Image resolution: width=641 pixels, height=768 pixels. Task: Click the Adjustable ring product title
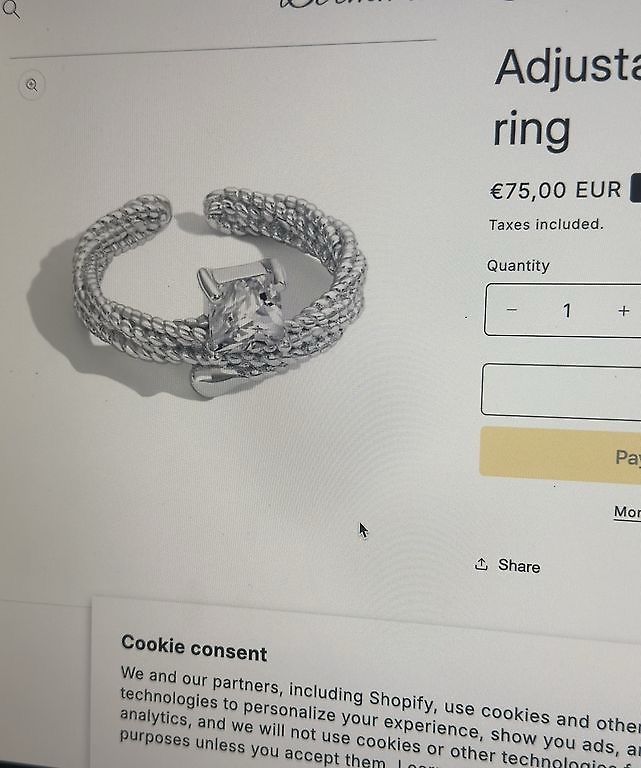coord(568,98)
